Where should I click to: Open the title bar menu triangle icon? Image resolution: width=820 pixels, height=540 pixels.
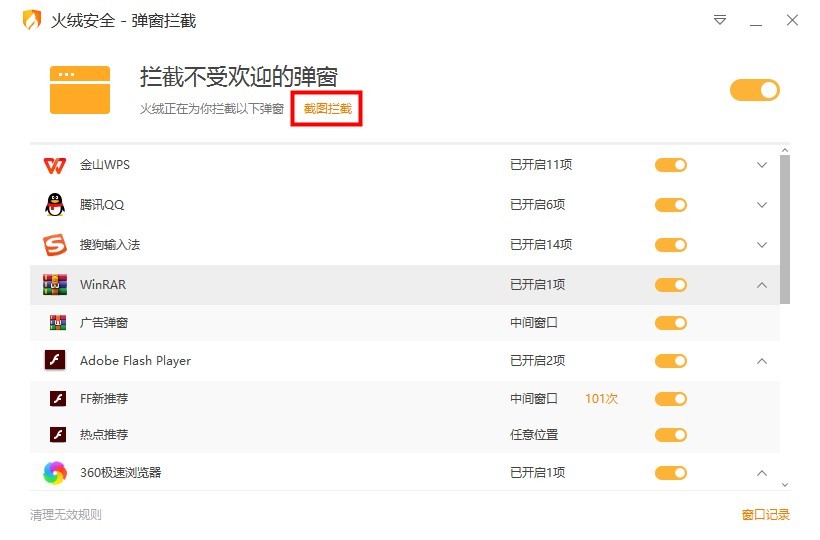(x=720, y=20)
